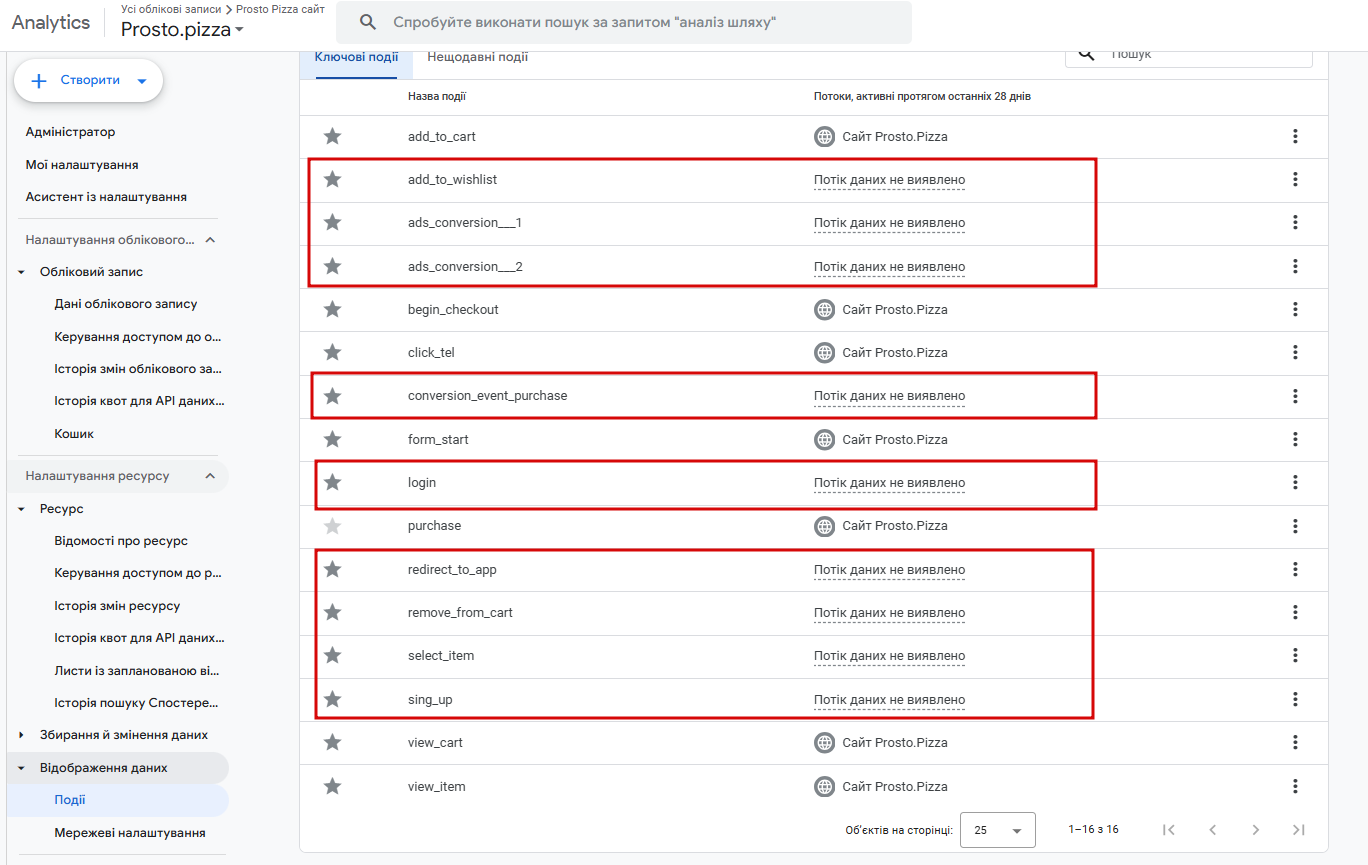The height and width of the screenshot is (865, 1368).
Task: Open Prosto.pizza property selector dropdown
Action: tap(182, 30)
